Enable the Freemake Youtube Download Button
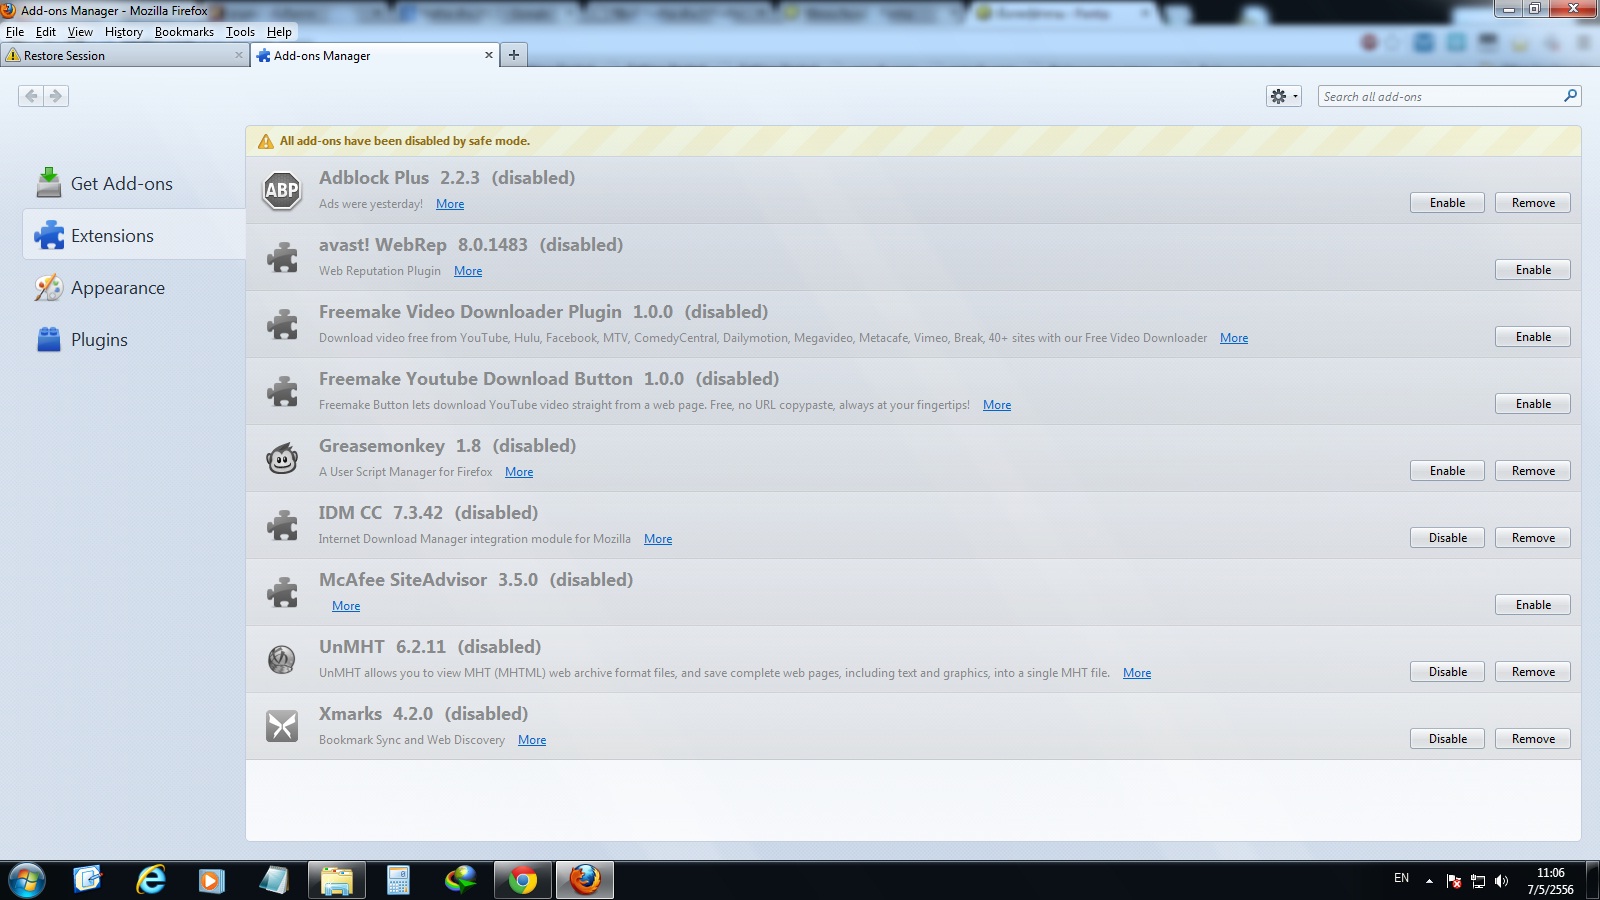 (x=1533, y=404)
